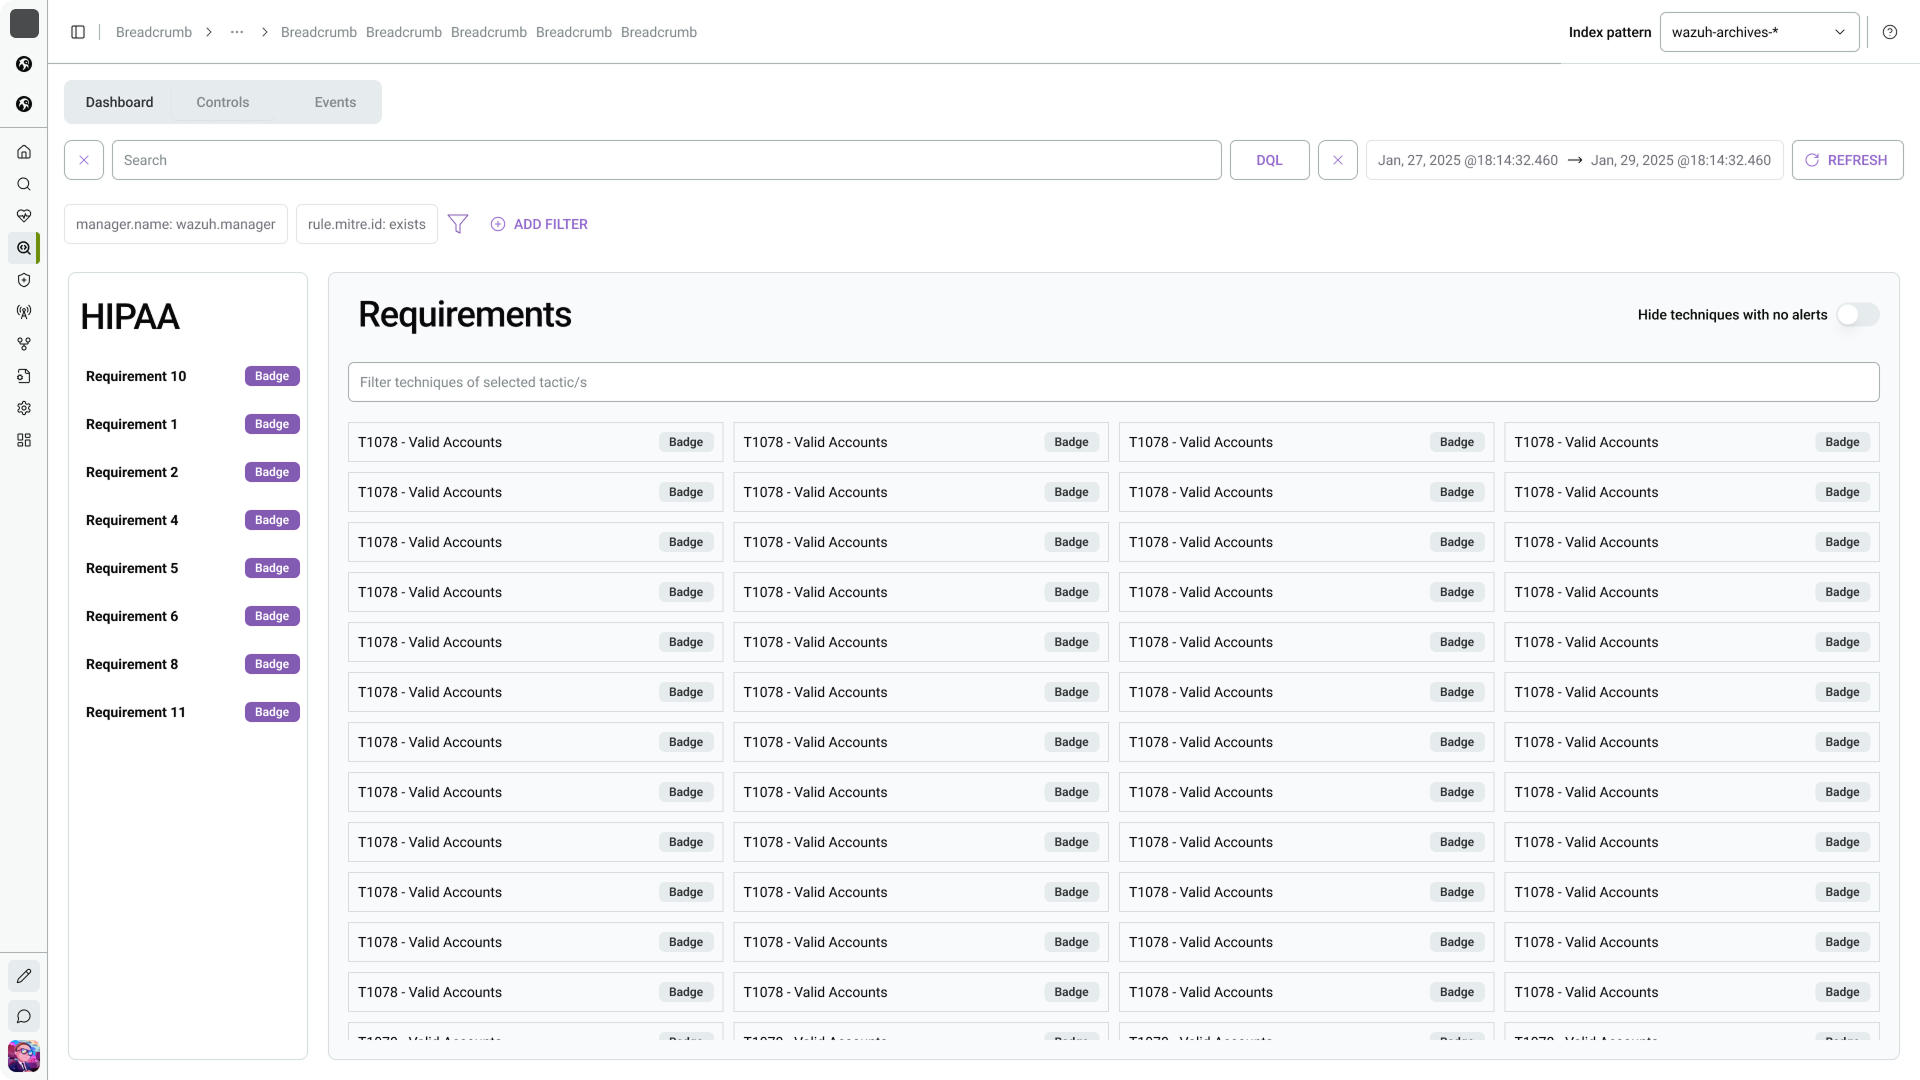Click the Requirements heading
Image resolution: width=1920 pixels, height=1080 pixels.
pyautogui.click(x=465, y=315)
